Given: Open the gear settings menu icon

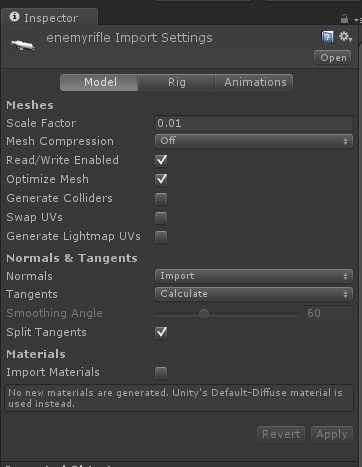Looking at the screenshot, I should tap(345, 36).
